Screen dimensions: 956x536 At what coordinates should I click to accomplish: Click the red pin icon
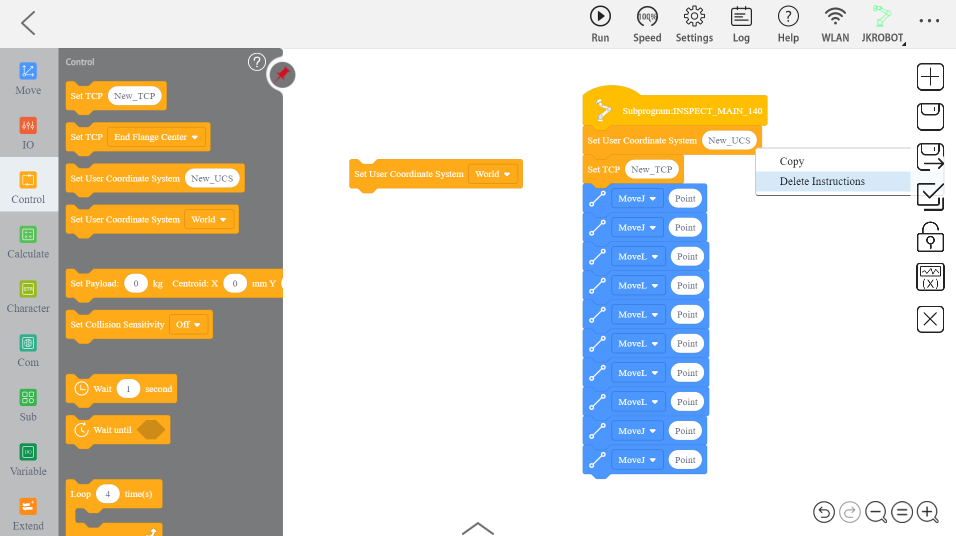[282, 74]
